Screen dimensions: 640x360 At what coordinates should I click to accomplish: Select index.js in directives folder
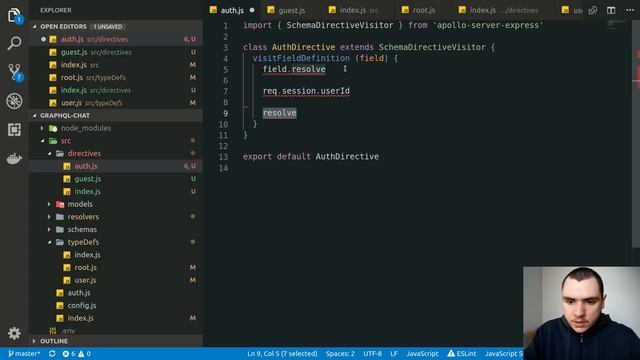point(116,191)
